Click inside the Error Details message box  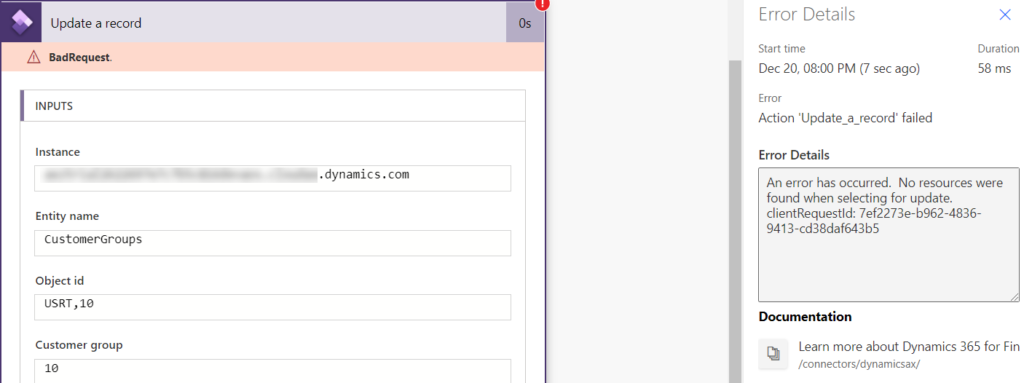tap(888, 235)
